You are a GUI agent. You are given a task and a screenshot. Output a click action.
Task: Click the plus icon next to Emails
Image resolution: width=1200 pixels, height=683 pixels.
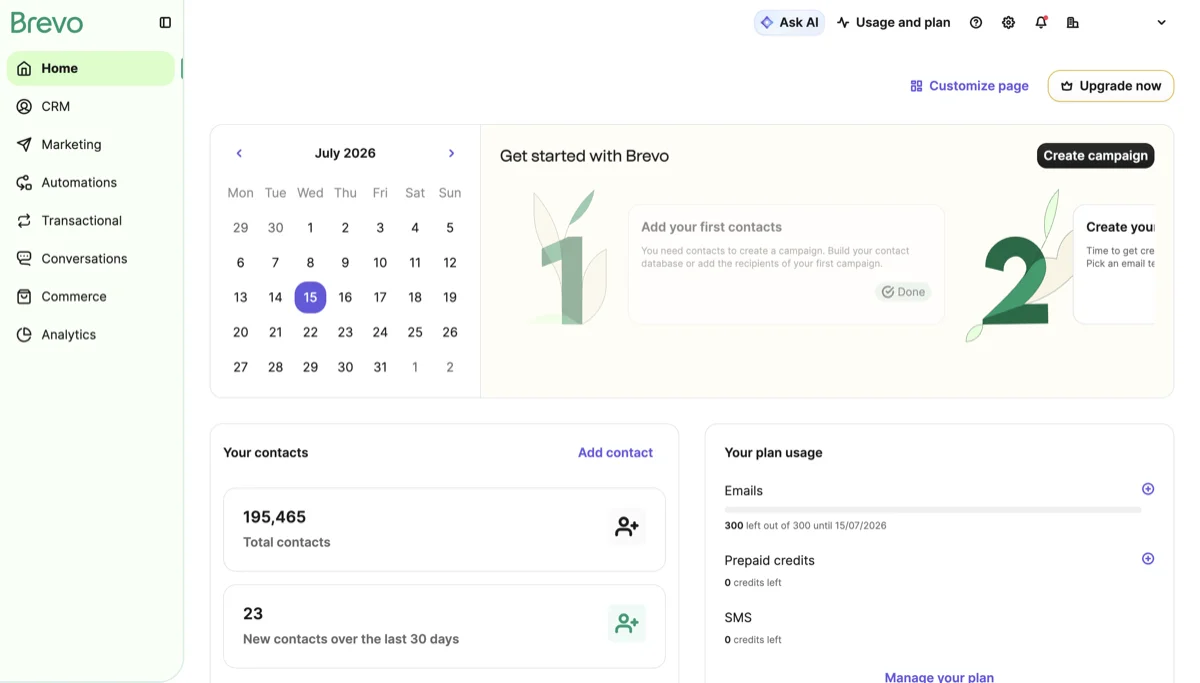click(1148, 489)
